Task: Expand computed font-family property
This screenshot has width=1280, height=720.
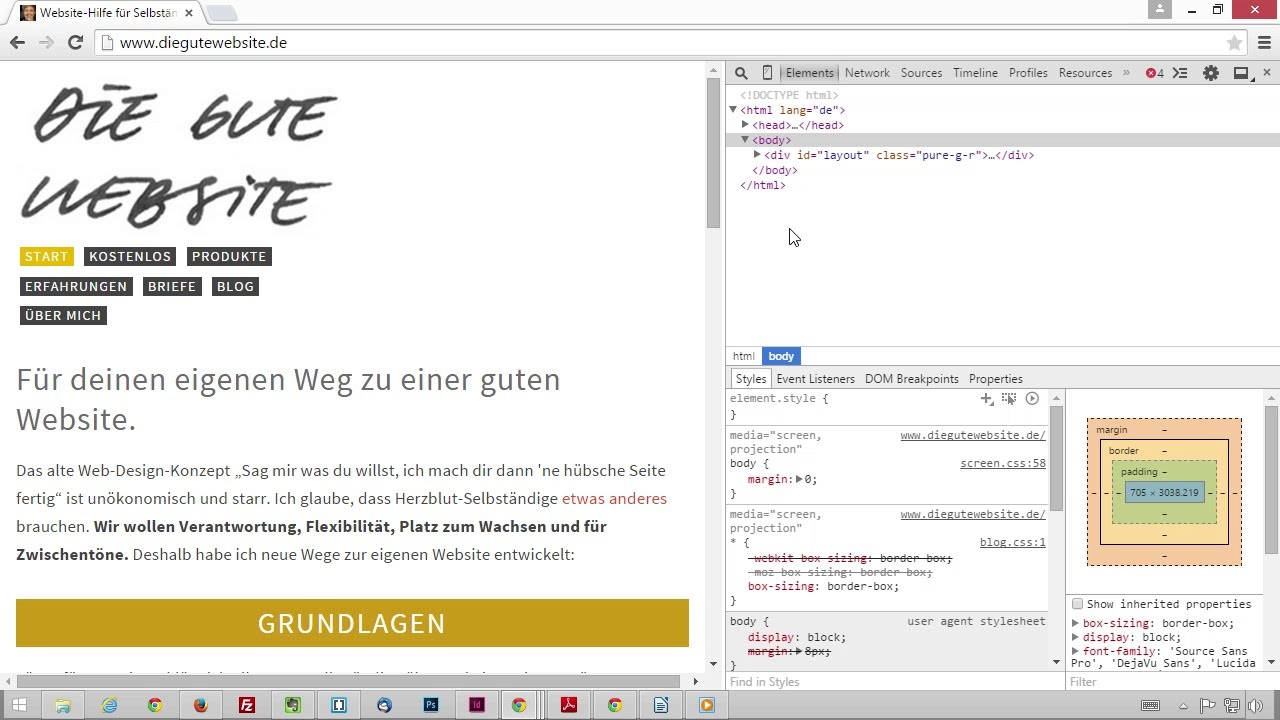Action: click(x=1075, y=651)
